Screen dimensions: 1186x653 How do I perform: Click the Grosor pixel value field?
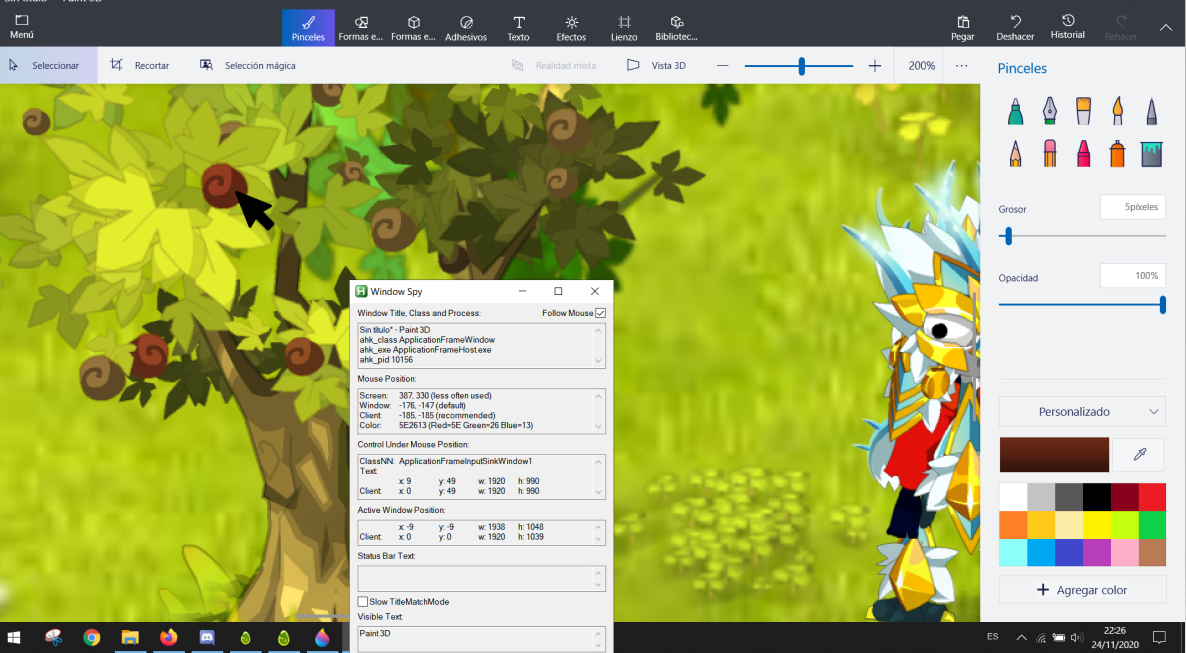click(x=1132, y=207)
